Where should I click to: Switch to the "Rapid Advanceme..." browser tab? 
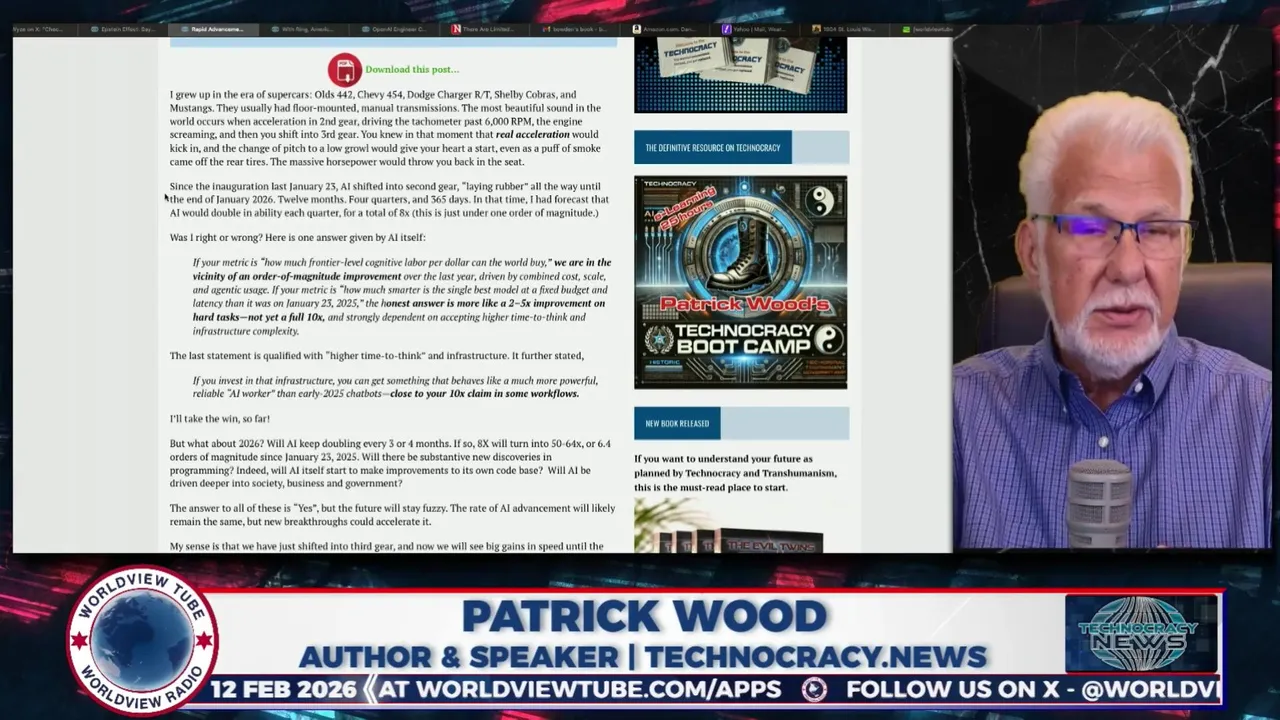[213, 29]
